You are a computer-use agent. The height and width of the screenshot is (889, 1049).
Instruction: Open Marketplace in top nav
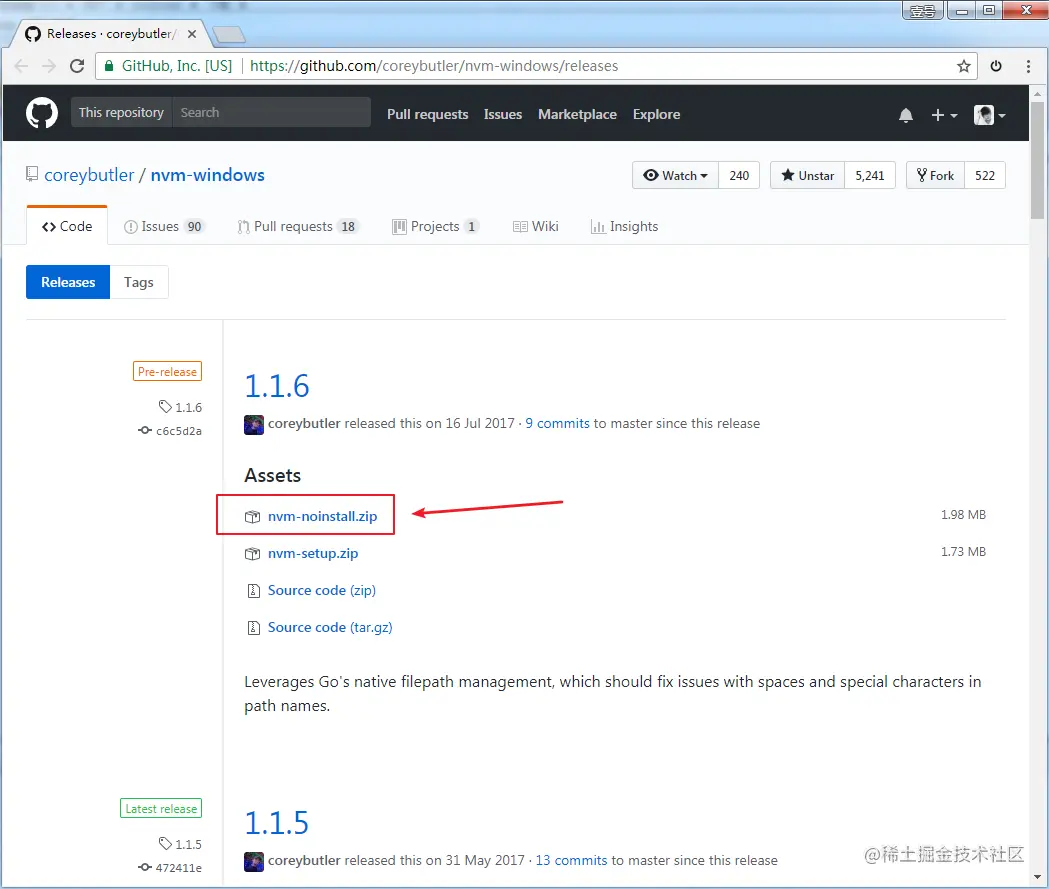(577, 114)
